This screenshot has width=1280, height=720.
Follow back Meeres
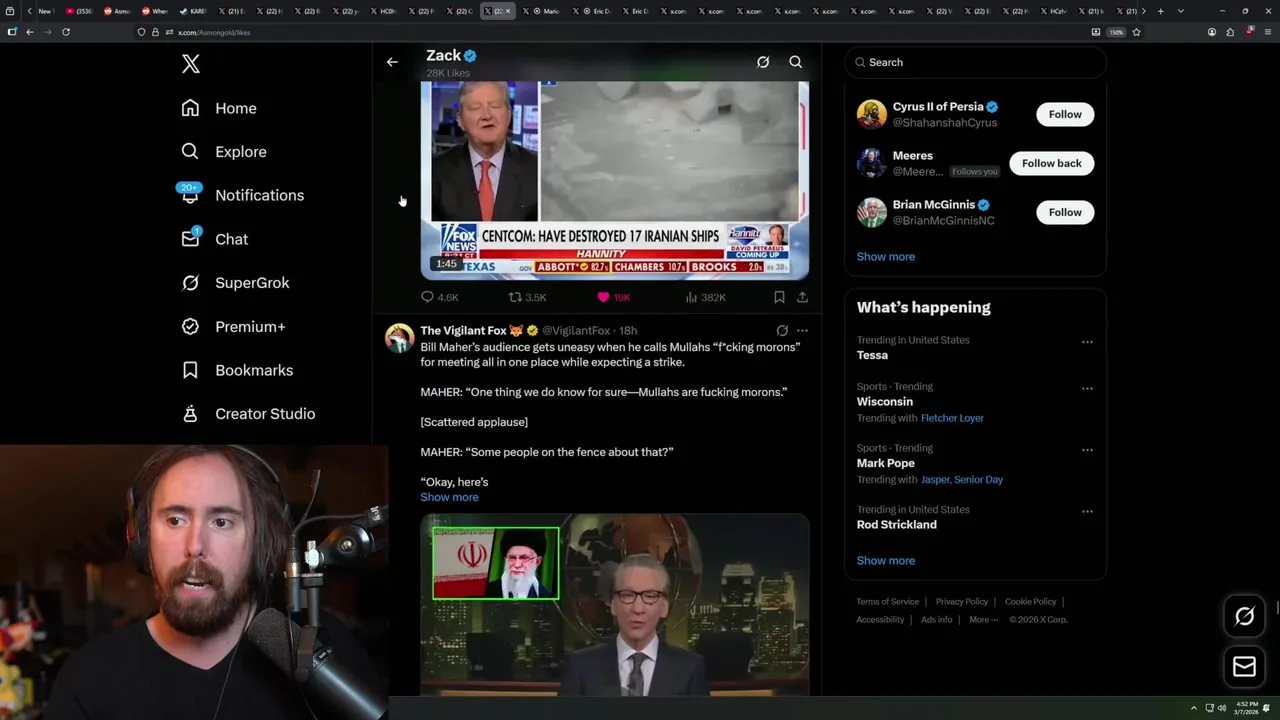pyautogui.click(x=1051, y=163)
